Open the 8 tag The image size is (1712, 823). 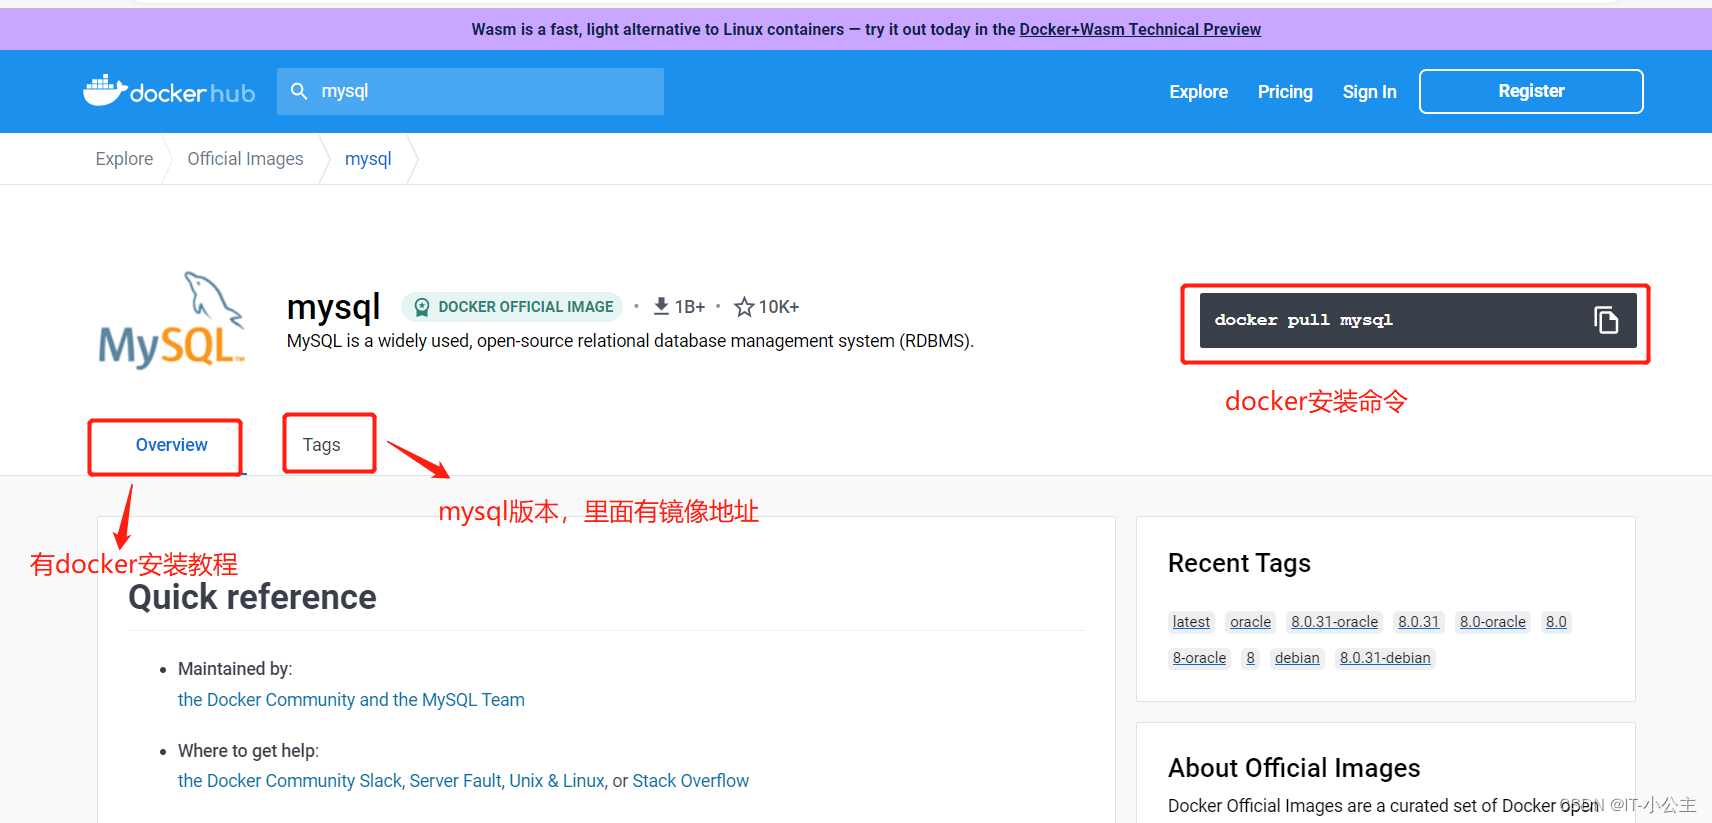coord(1250,658)
